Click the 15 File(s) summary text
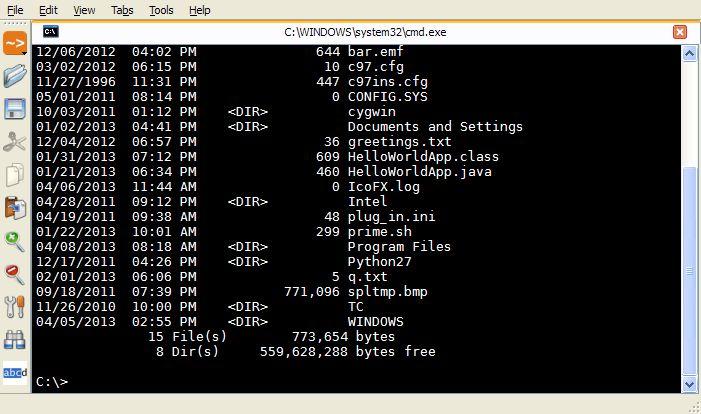The height and width of the screenshot is (414, 701). click(187, 337)
